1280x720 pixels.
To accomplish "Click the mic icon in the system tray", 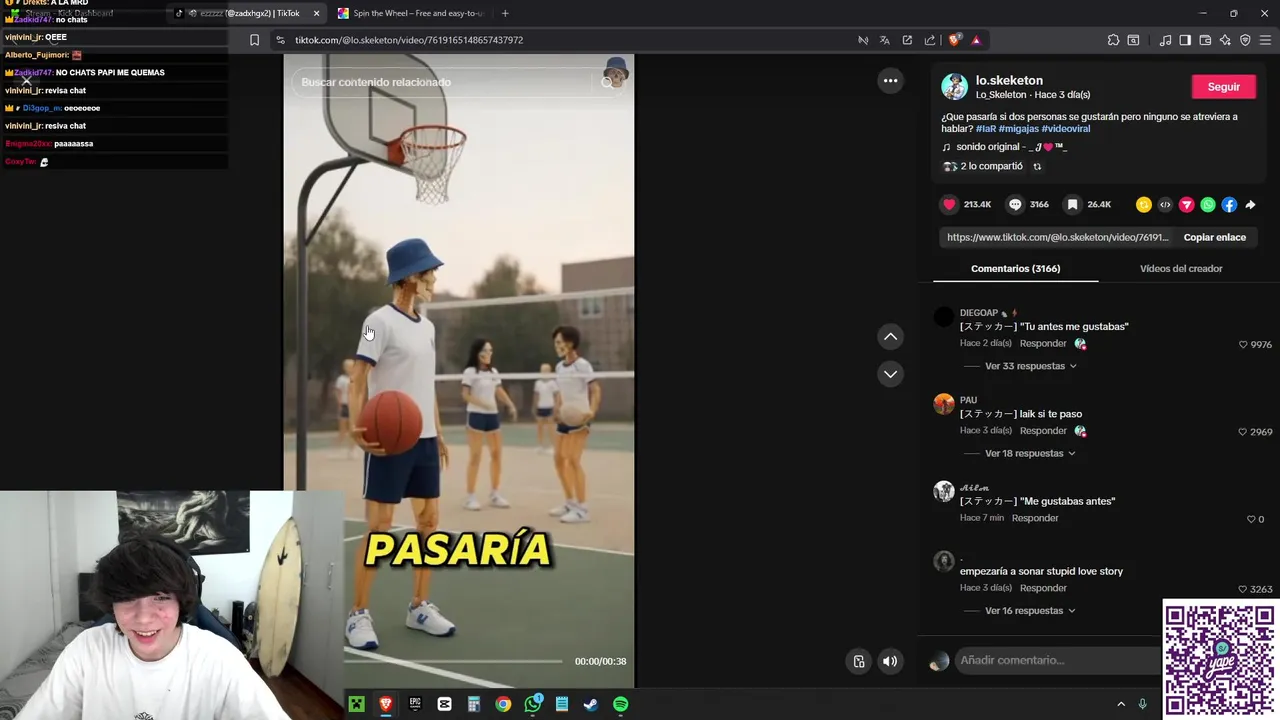I will (1142, 704).
